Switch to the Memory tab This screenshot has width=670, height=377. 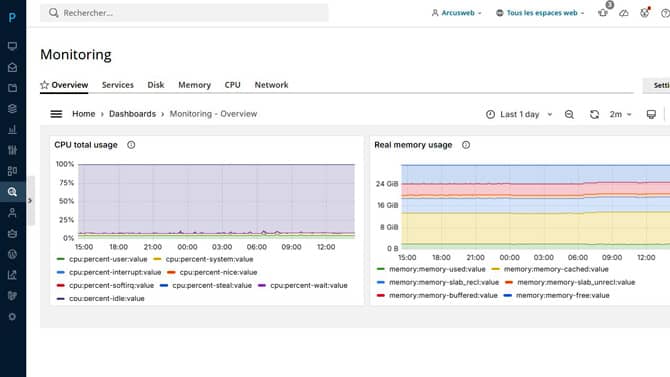194,85
